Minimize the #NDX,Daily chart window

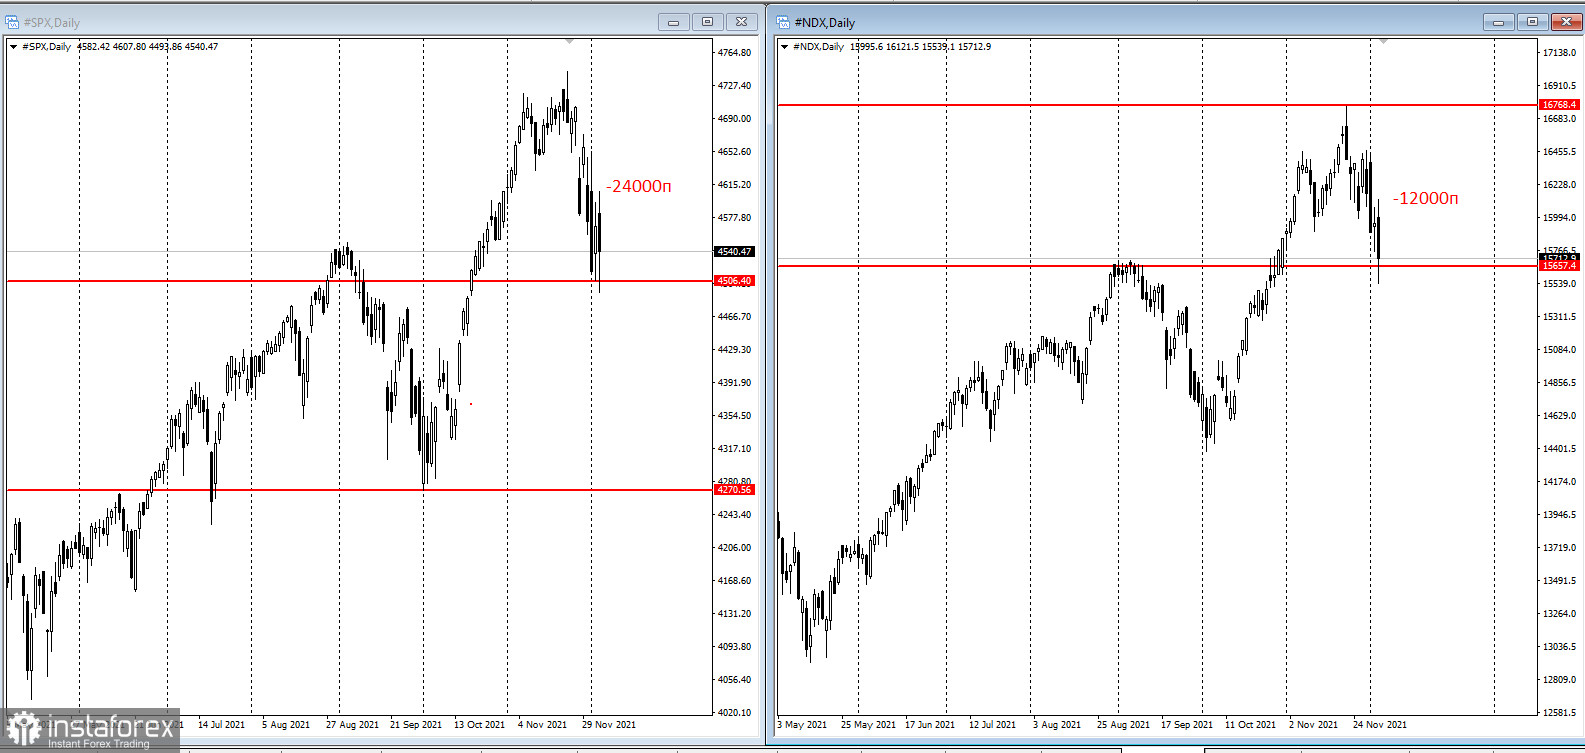[x=1498, y=22]
